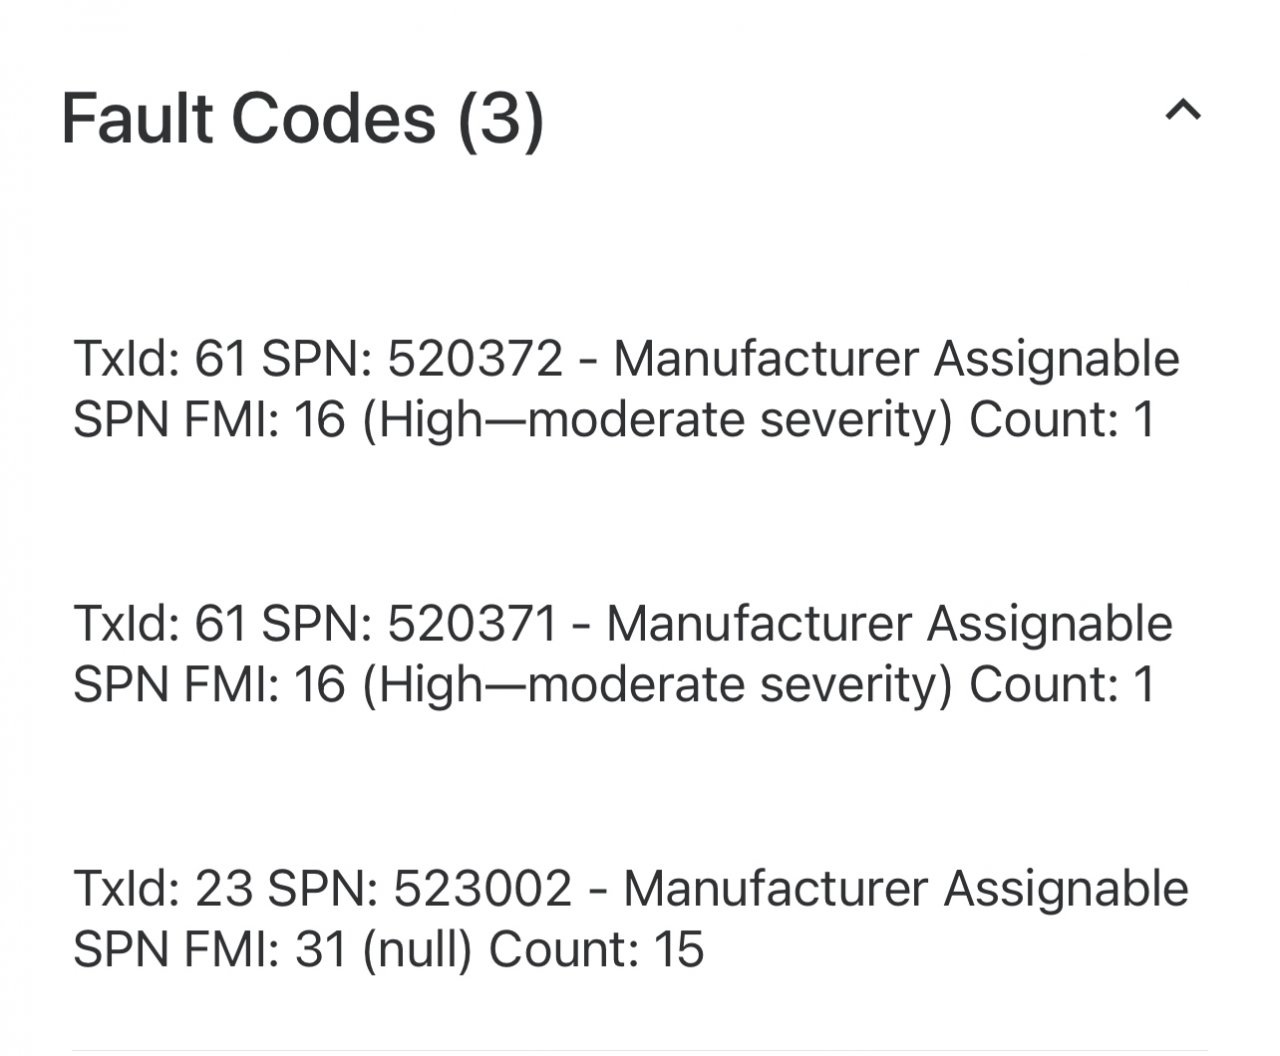1280x1056 pixels.
Task: Click Manufacturer Assignable on the 520372 fault
Action: point(896,359)
